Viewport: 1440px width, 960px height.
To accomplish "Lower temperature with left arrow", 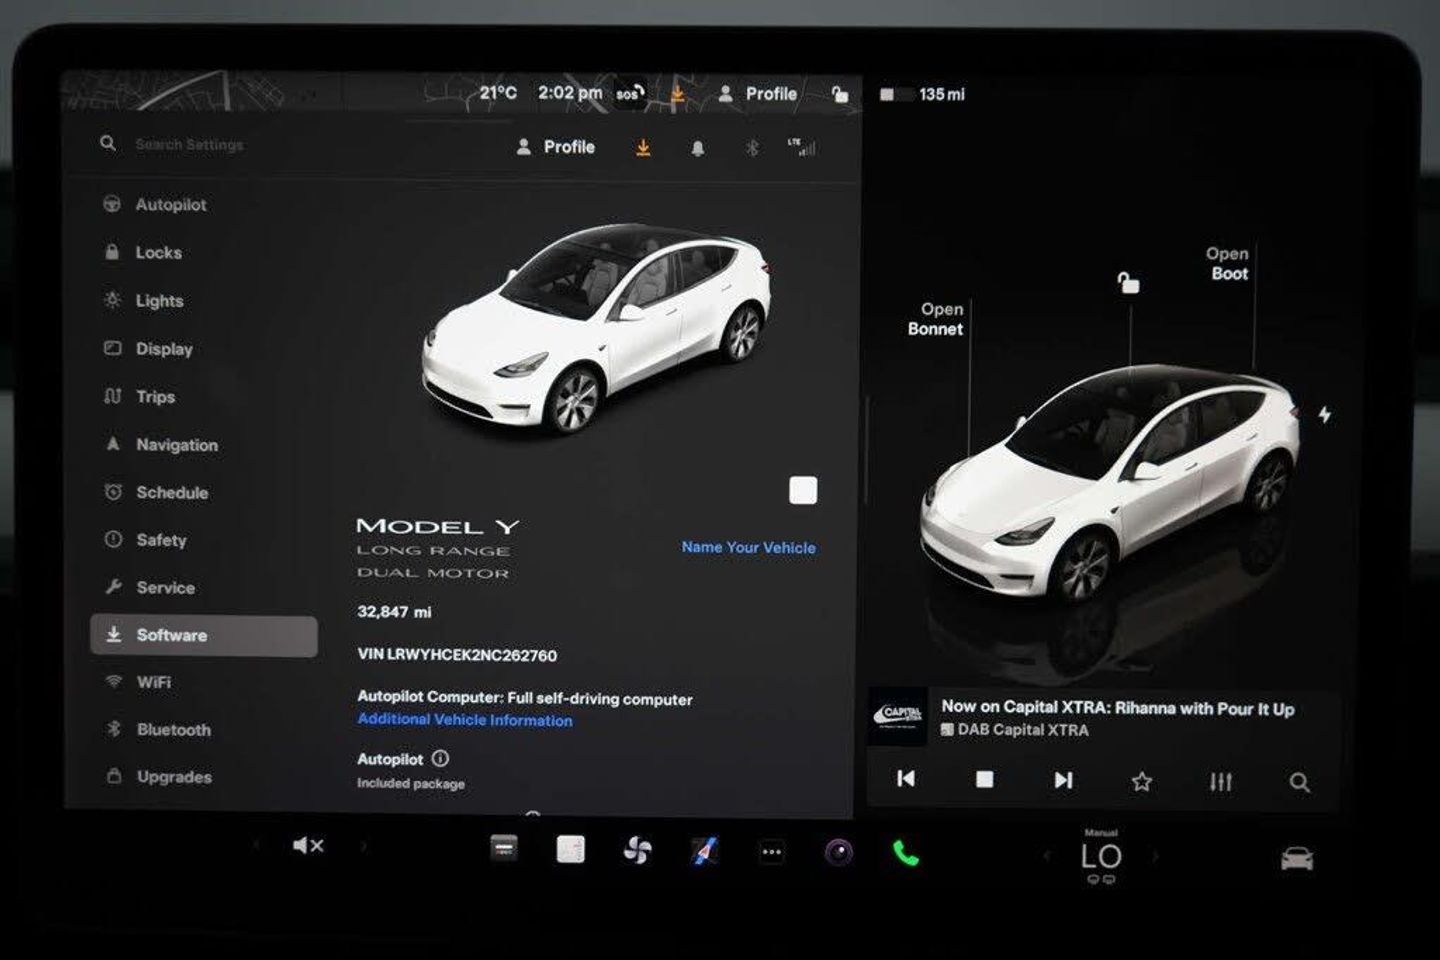I will click(x=1048, y=856).
